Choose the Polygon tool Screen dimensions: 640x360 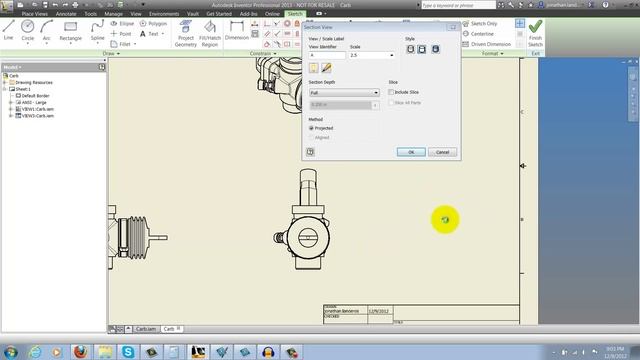tap(153, 24)
